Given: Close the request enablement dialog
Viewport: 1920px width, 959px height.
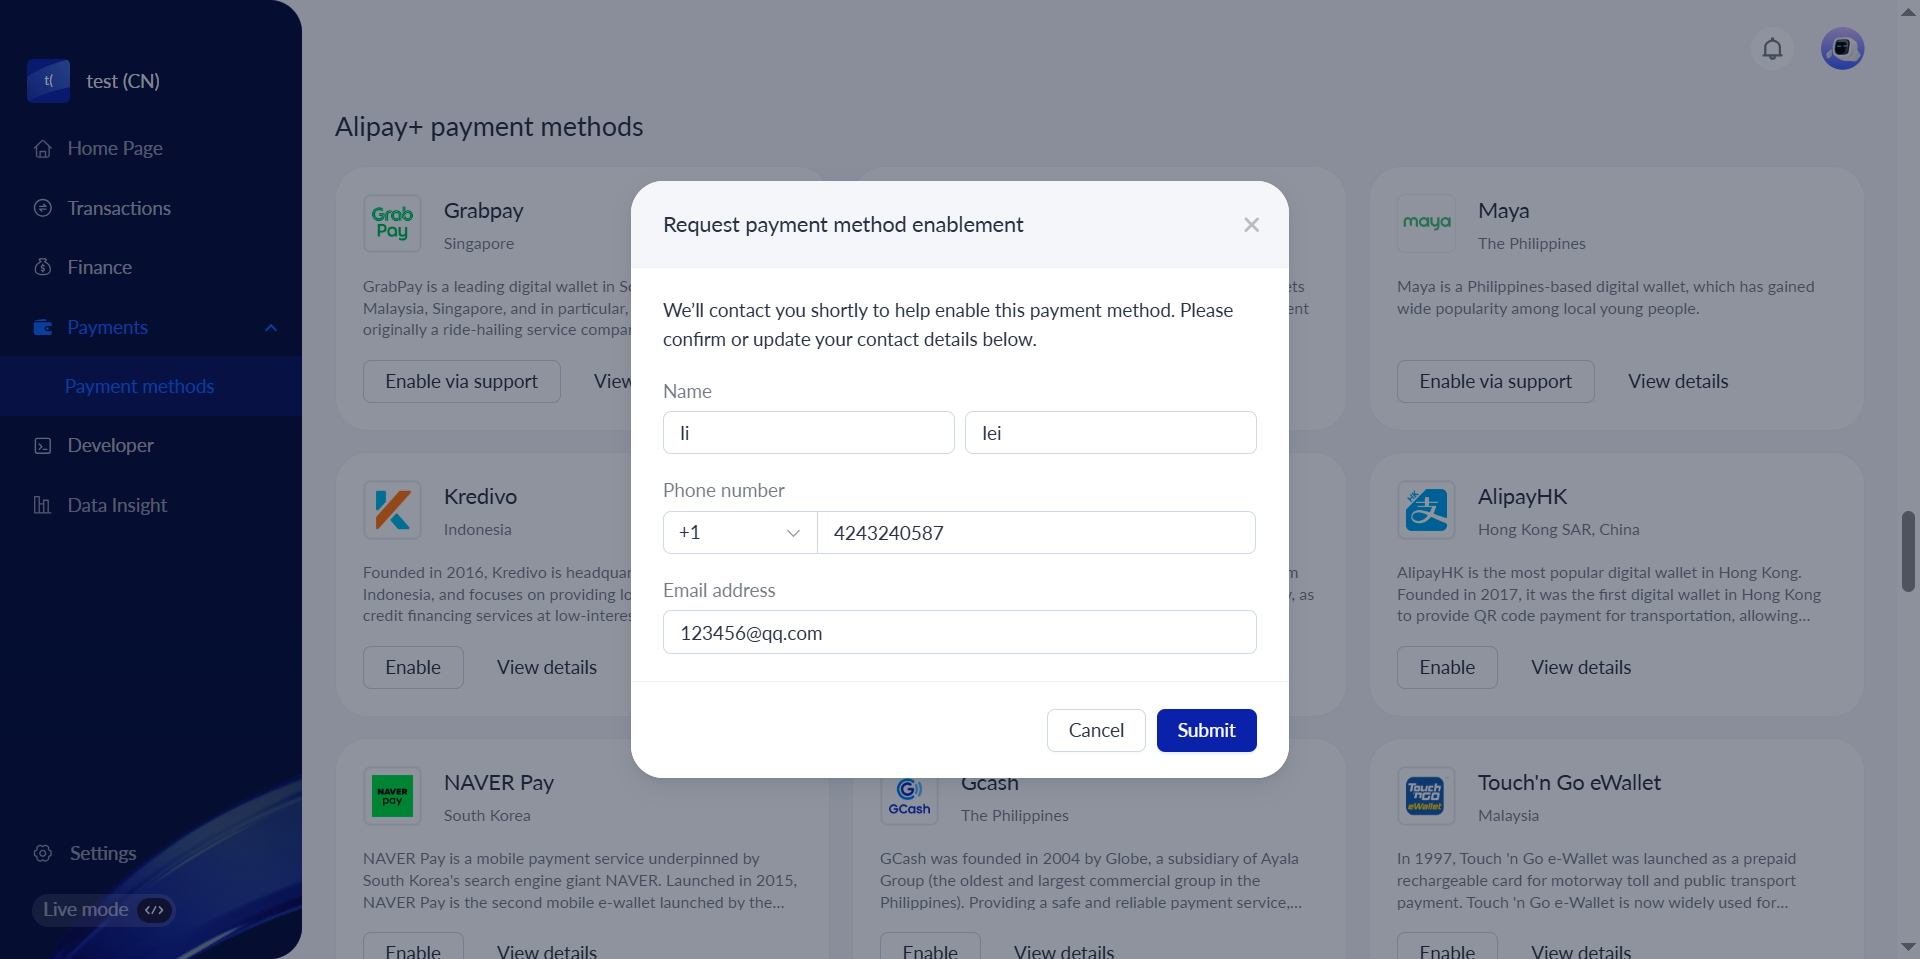Looking at the screenshot, I should (x=1251, y=225).
